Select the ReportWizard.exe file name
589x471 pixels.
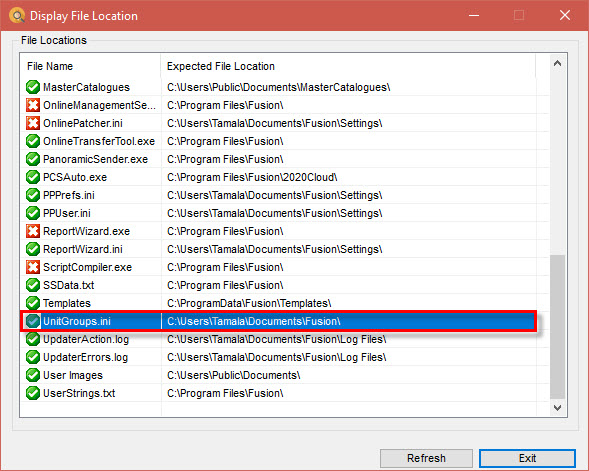coord(86,231)
